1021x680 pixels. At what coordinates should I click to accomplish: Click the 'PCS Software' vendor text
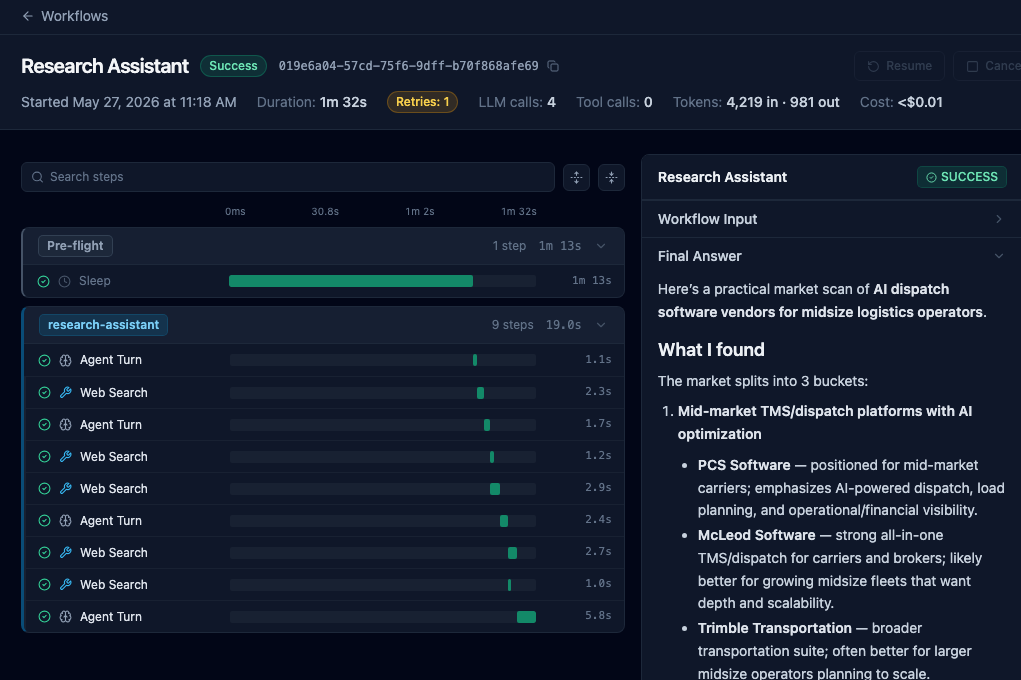(x=744, y=465)
